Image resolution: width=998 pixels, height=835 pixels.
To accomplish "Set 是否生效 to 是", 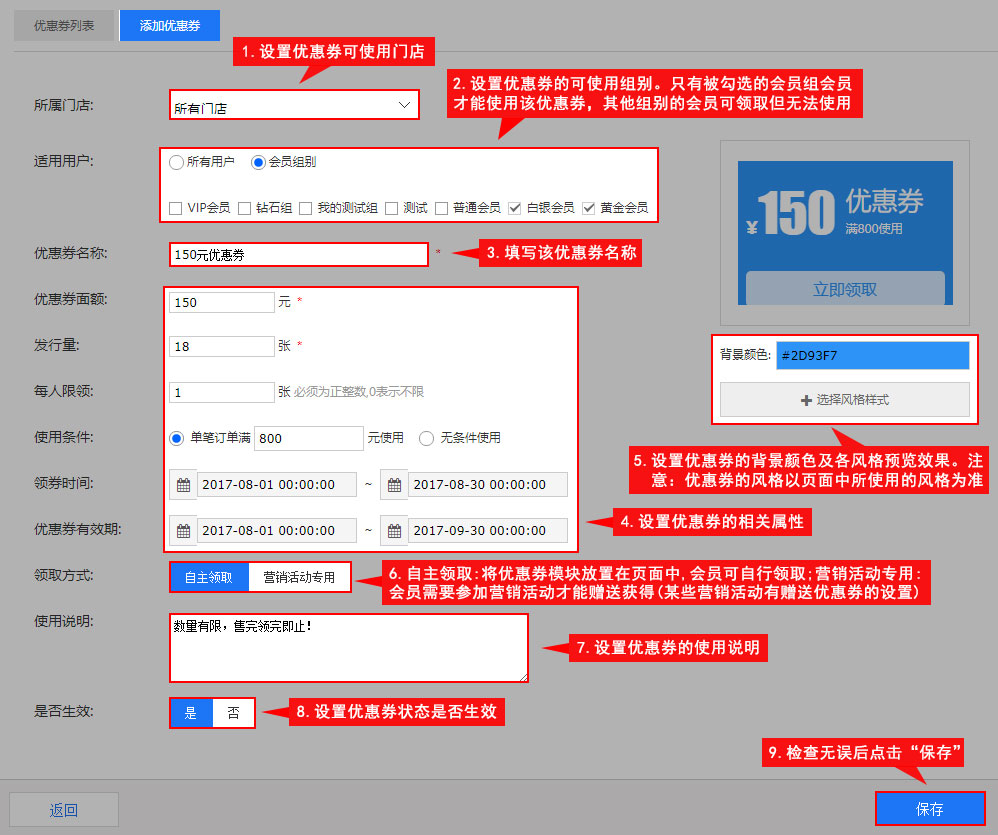I will (191, 713).
